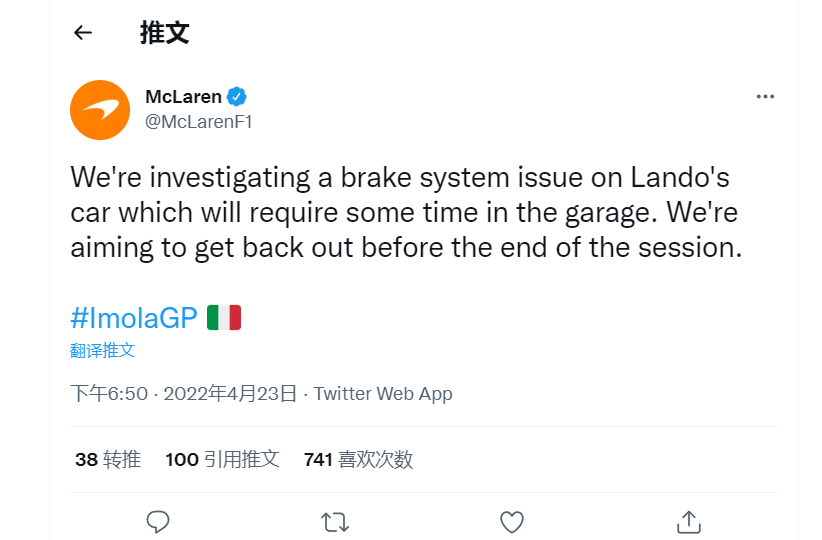
Task: Click the reply speech bubble icon
Action: point(157,521)
